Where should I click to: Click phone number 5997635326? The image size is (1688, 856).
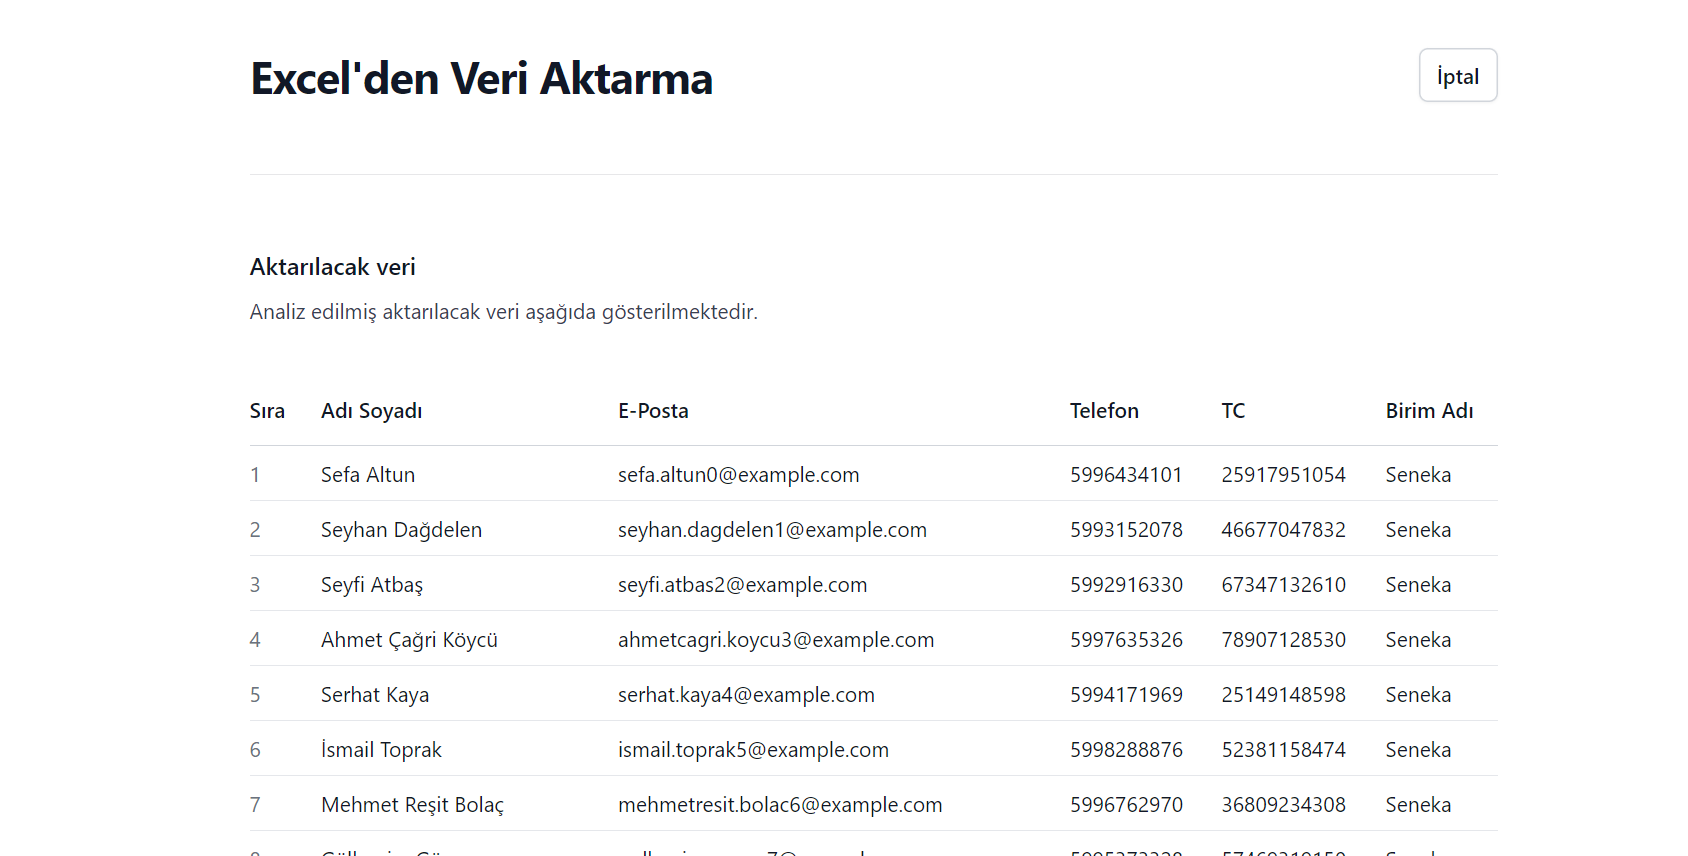click(1126, 640)
